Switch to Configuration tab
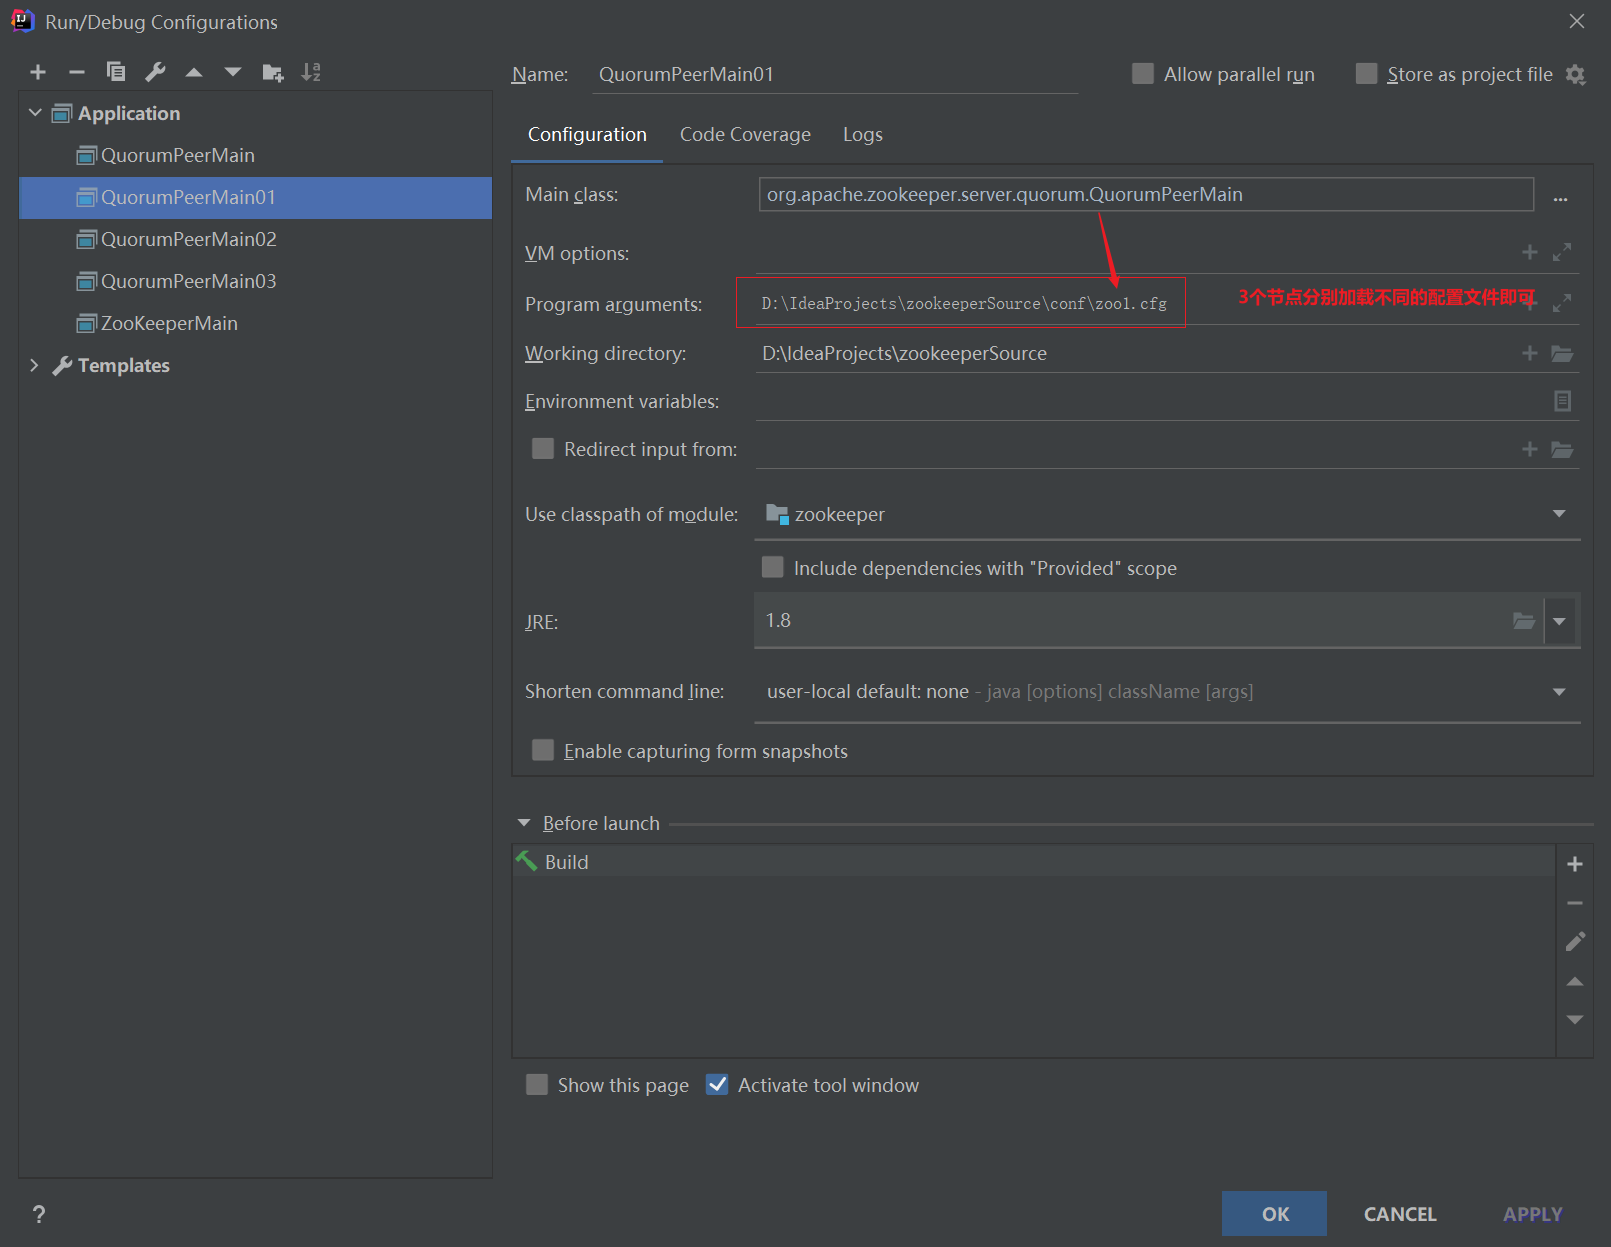Screen dimensions: 1611x1247 [x=587, y=134]
